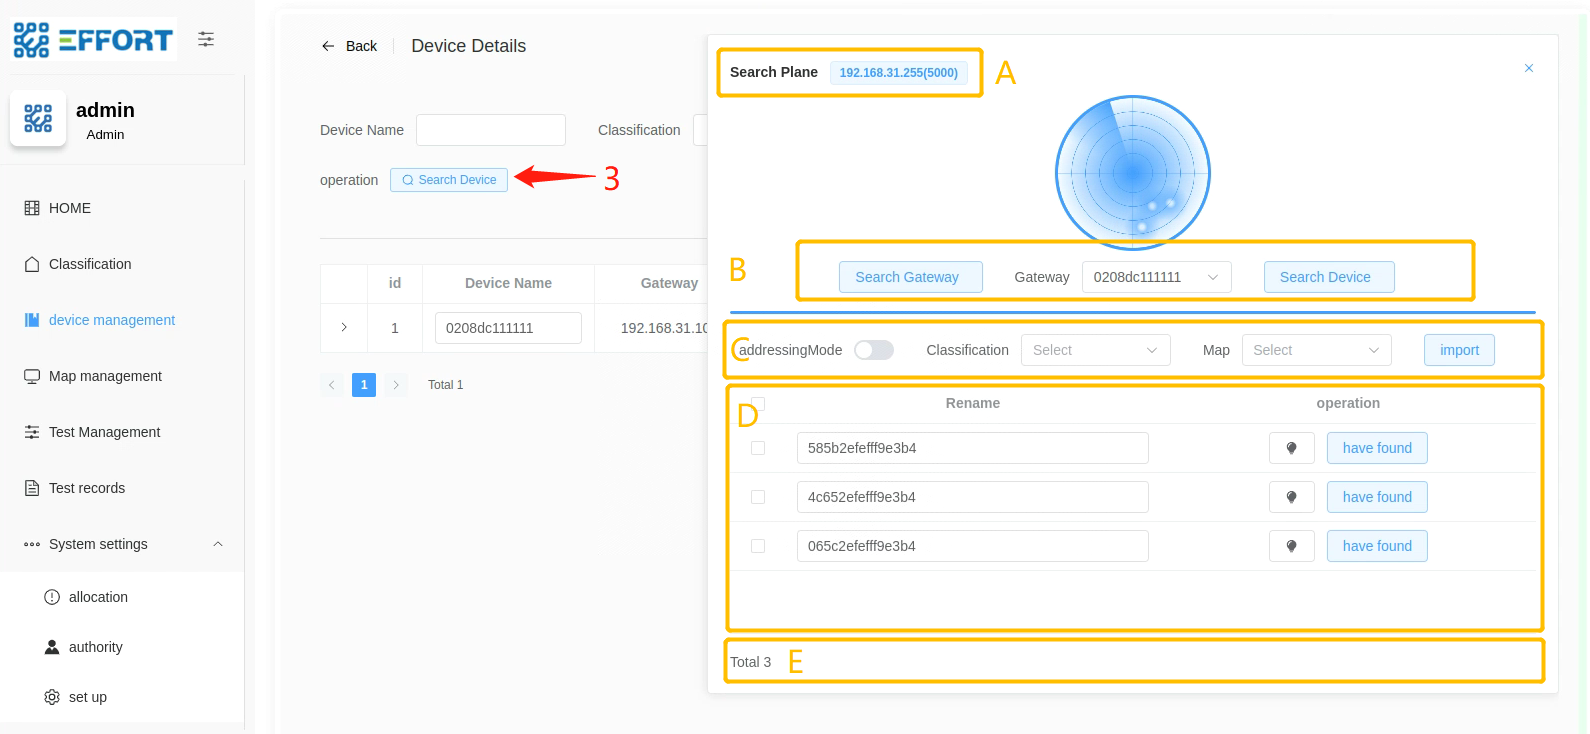The height and width of the screenshot is (734, 1590).
Task: Click the locate icon for device 065c2efefff9e3b4
Action: [1291, 546]
